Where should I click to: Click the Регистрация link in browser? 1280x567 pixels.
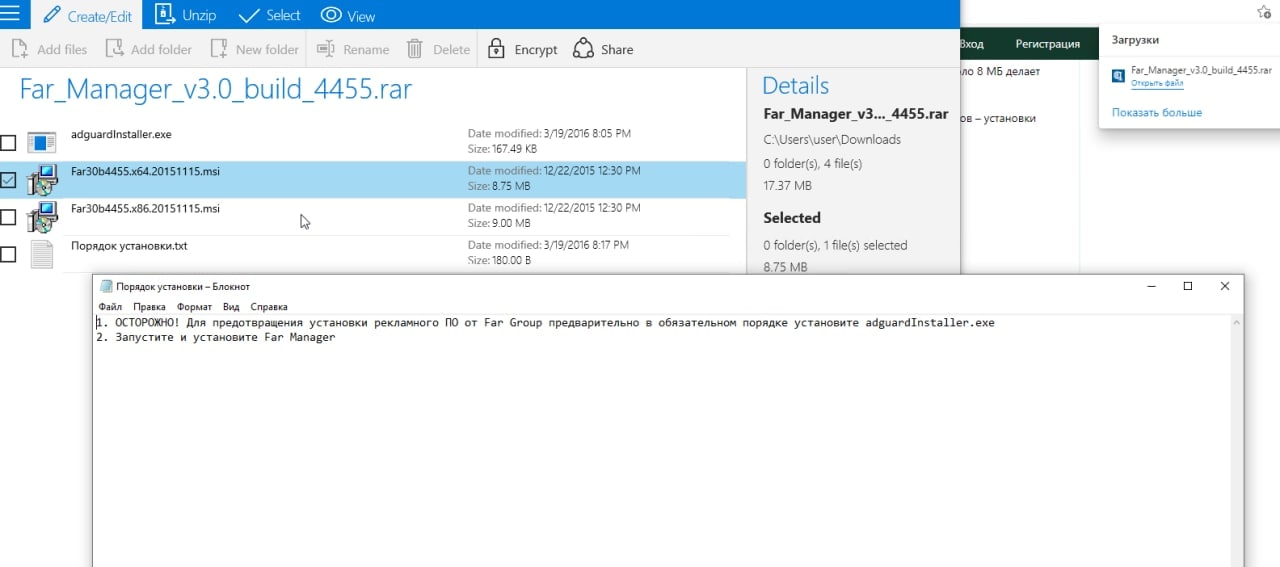[x=1047, y=44]
